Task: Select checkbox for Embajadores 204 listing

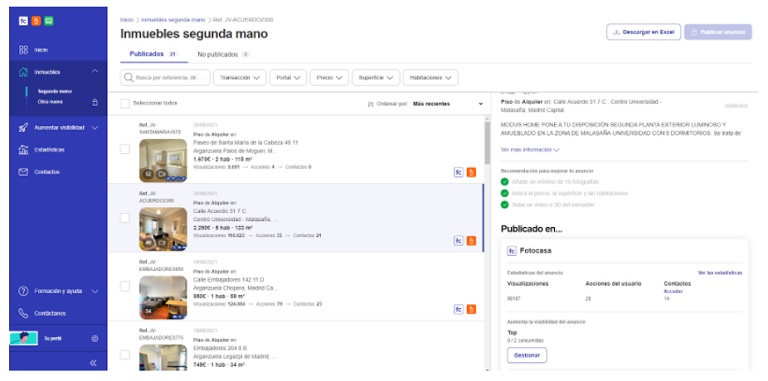Action: [x=125, y=355]
